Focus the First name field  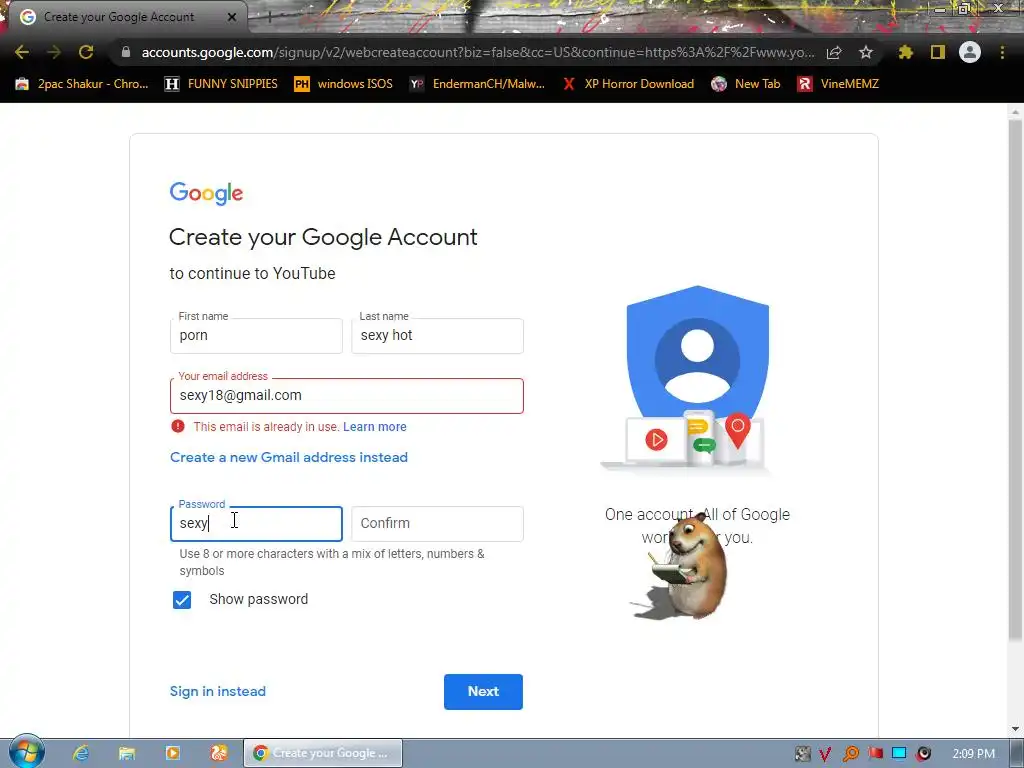pos(256,336)
